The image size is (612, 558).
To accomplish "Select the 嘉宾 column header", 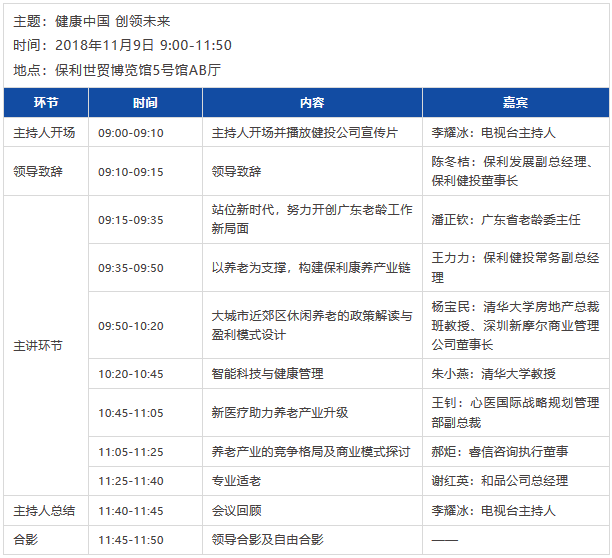I will (515, 103).
